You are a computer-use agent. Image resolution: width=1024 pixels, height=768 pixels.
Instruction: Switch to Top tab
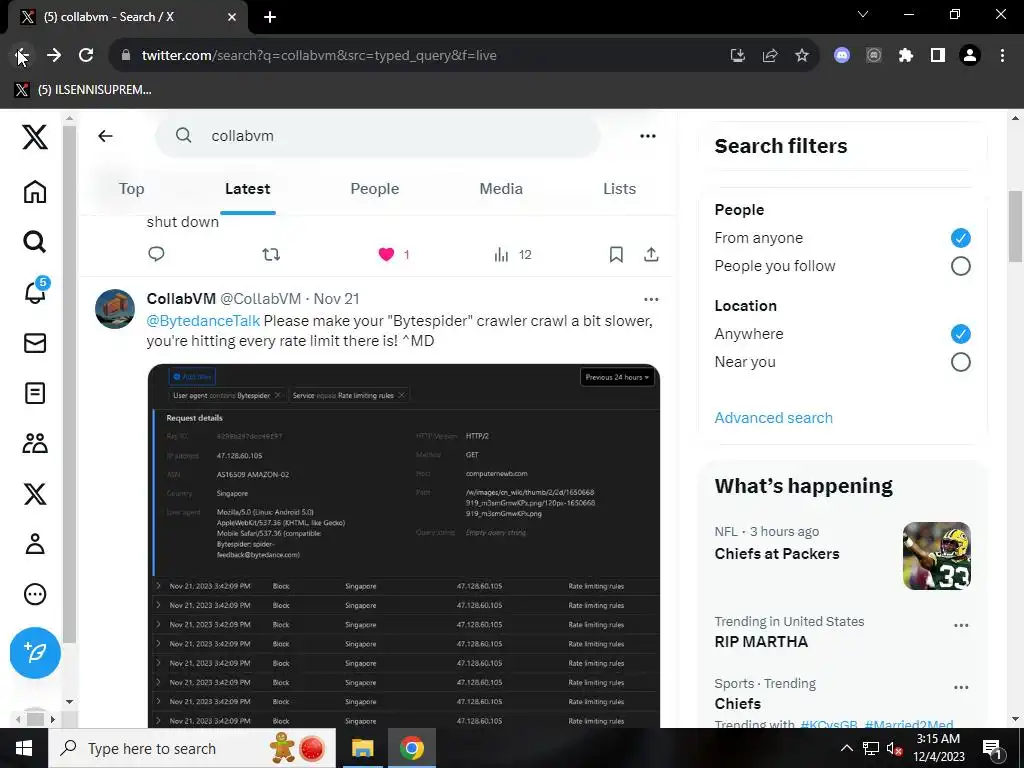[x=131, y=189]
